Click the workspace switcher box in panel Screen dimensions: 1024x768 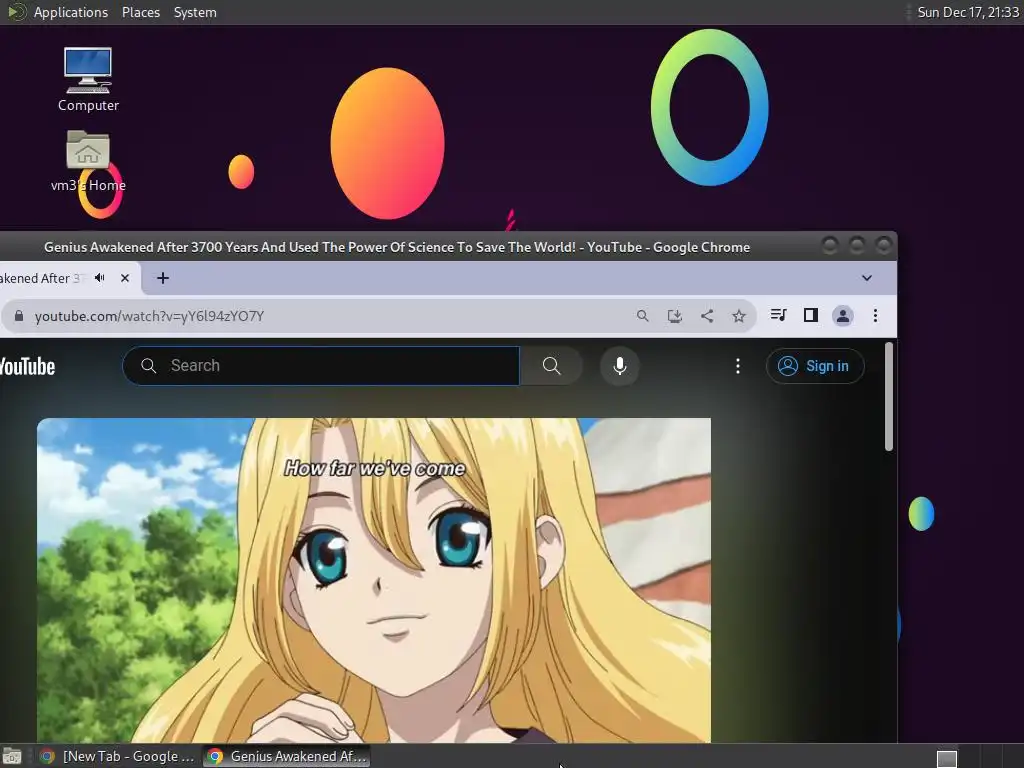point(946,758)
